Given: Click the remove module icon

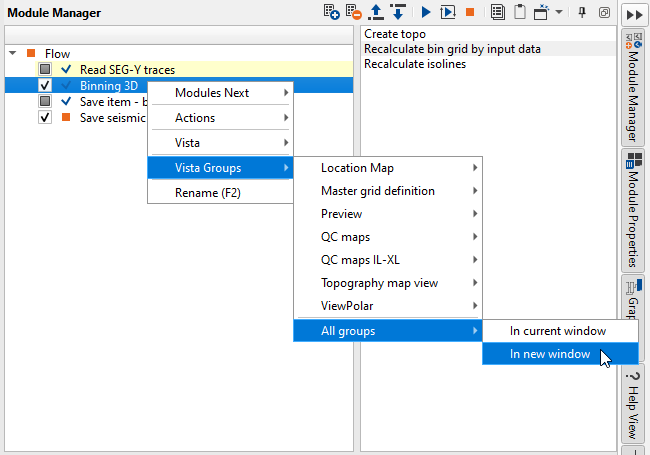Looking at the screenshot, I should coord(354,12).
